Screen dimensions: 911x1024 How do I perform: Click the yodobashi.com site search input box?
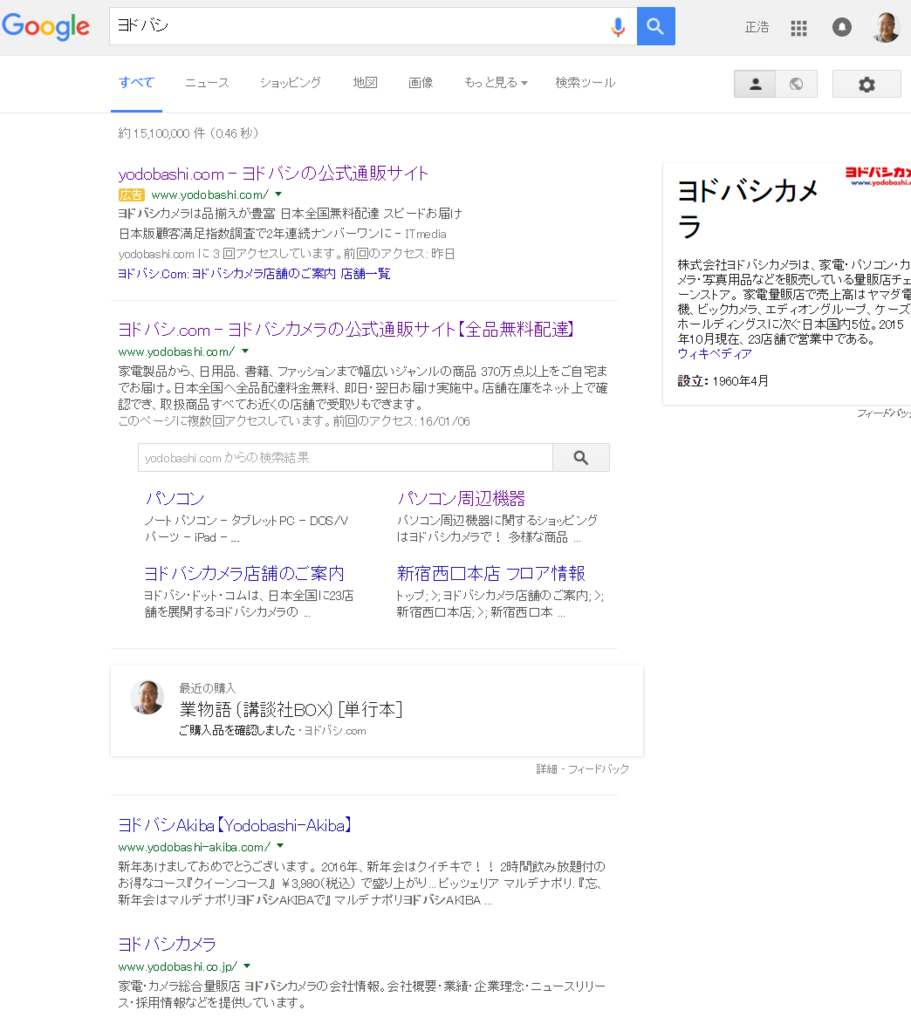pyautogui.click(x=345, y=458)
